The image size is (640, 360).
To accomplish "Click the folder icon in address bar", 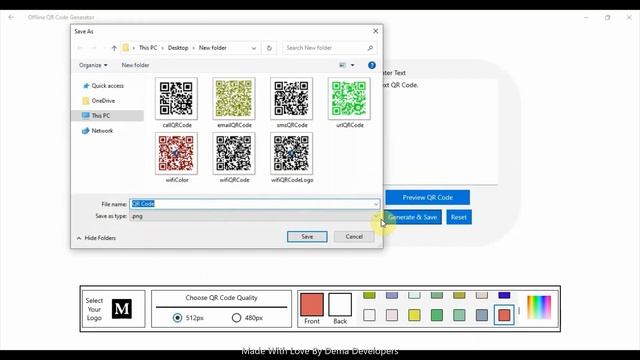I will (126, 48).
